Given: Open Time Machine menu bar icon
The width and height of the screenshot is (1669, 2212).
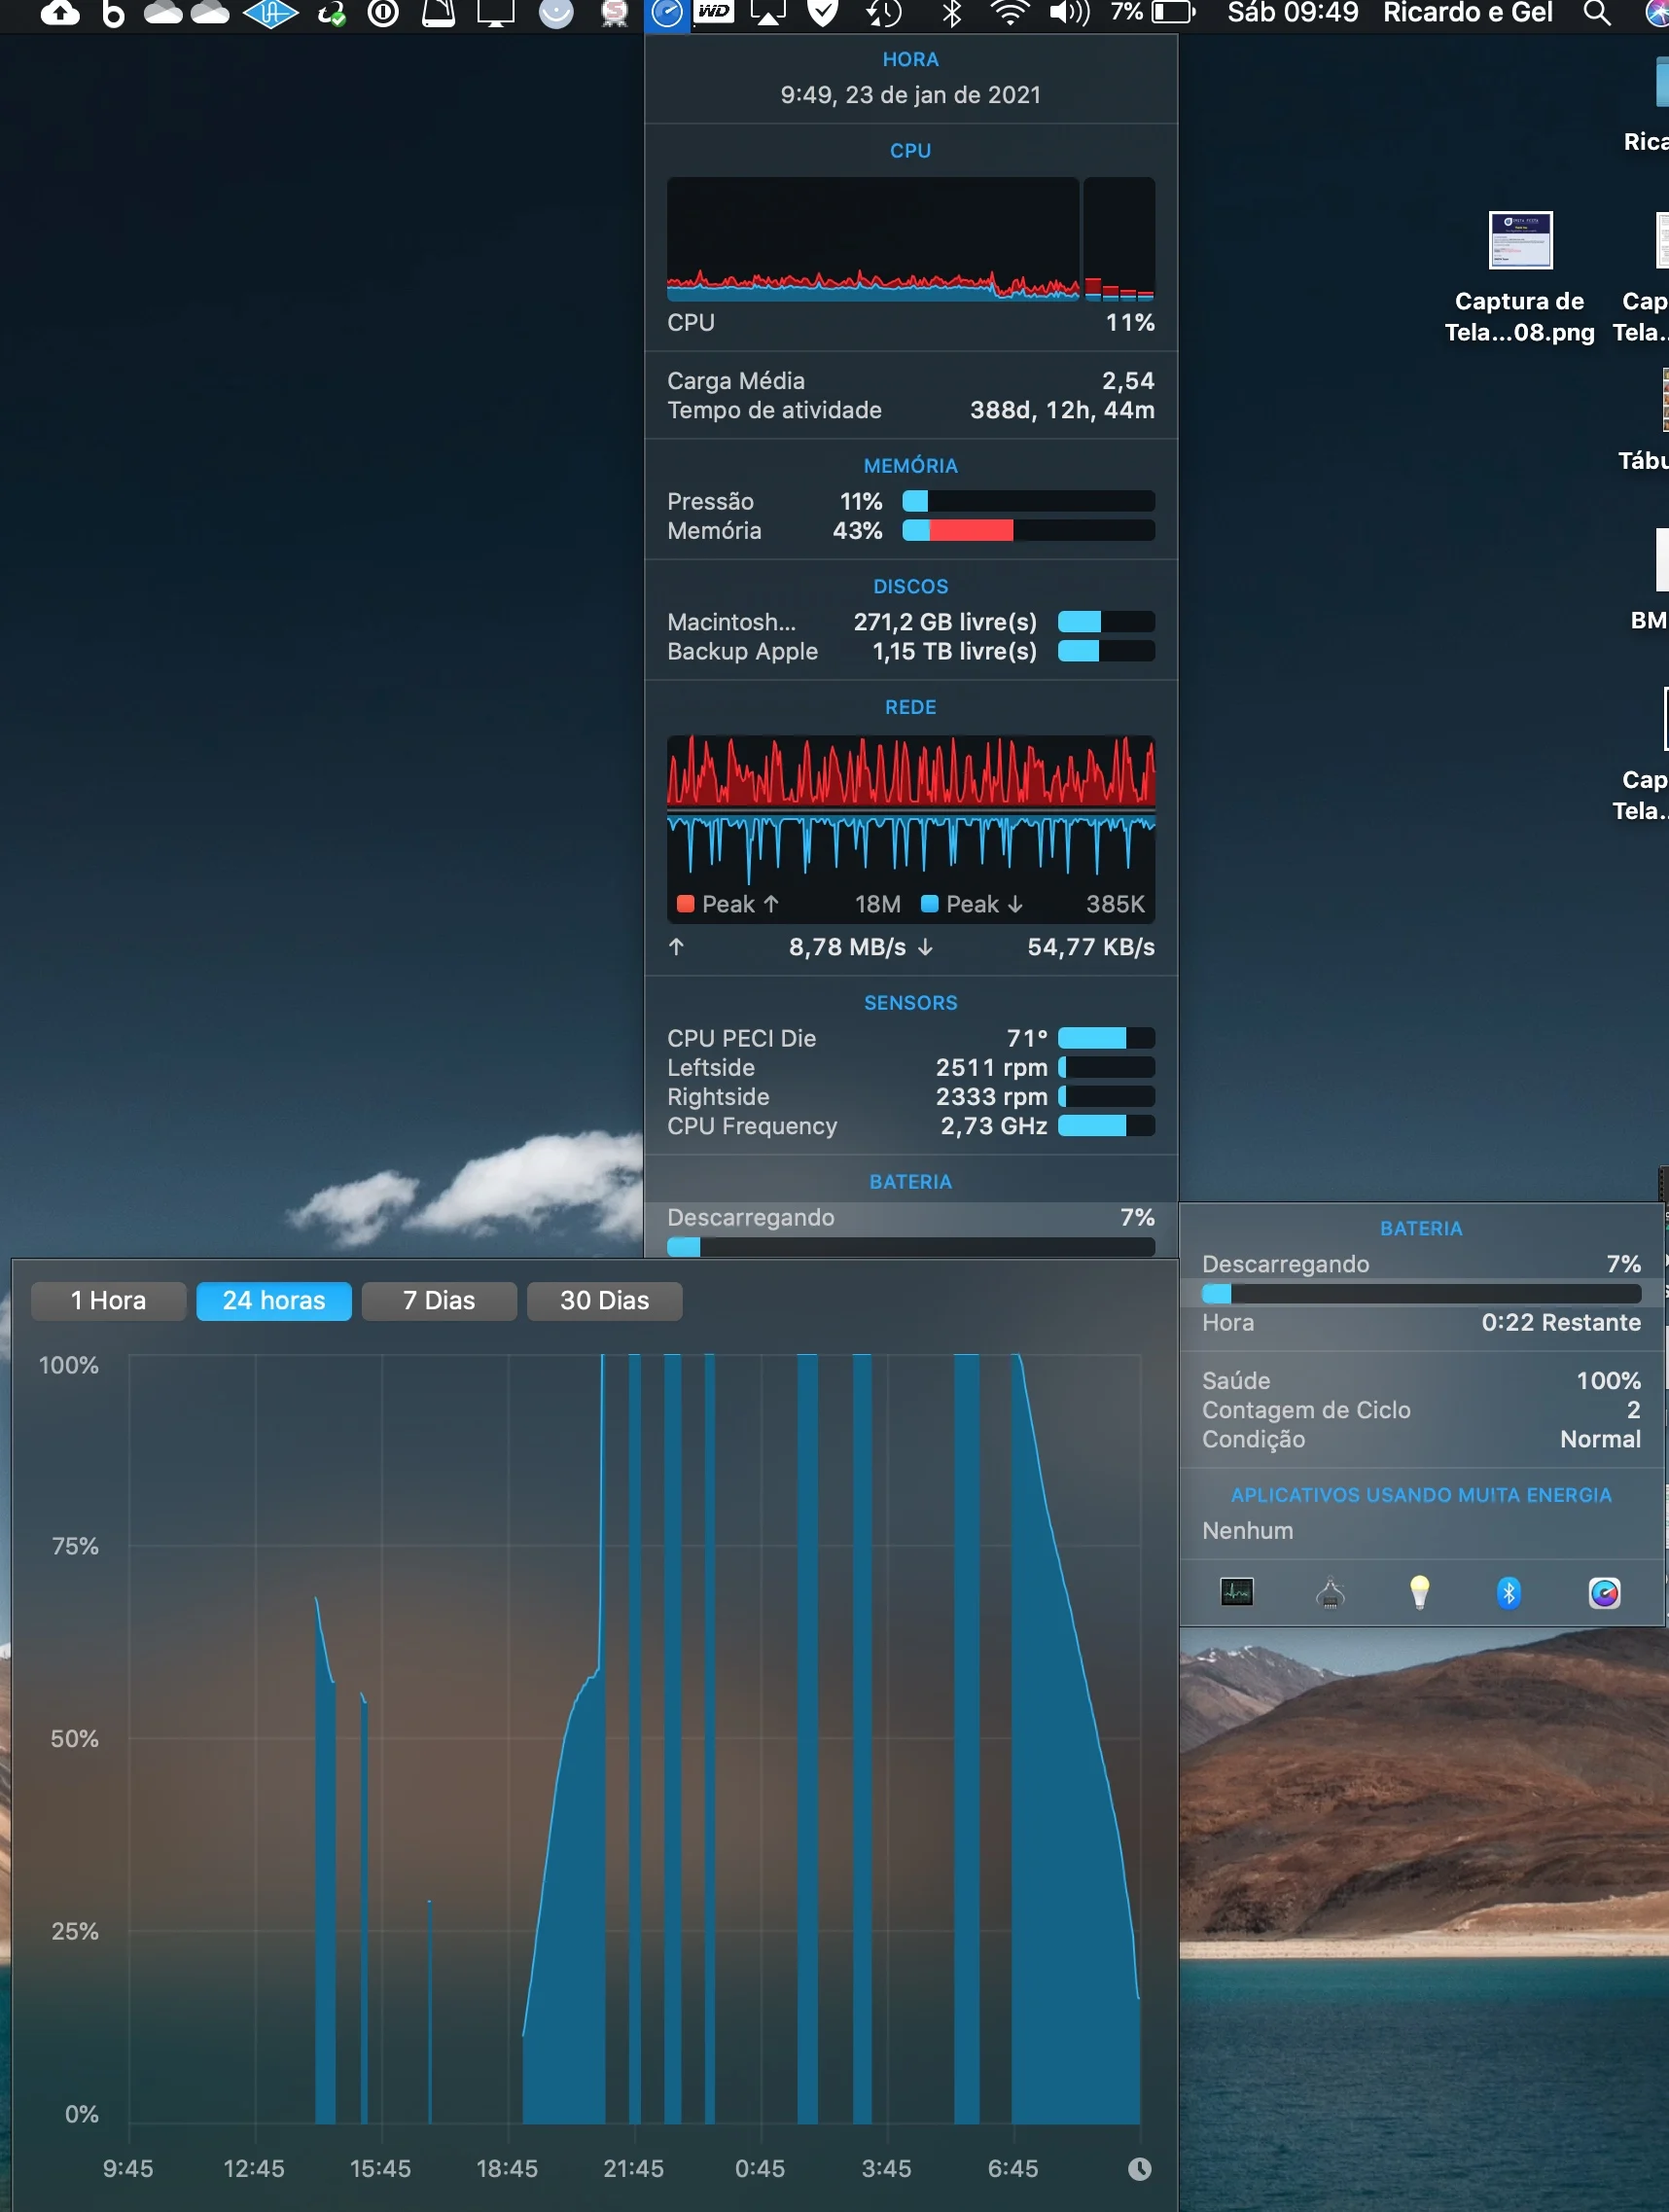Looking at the screenshot, I should click(x=884, y=13).
